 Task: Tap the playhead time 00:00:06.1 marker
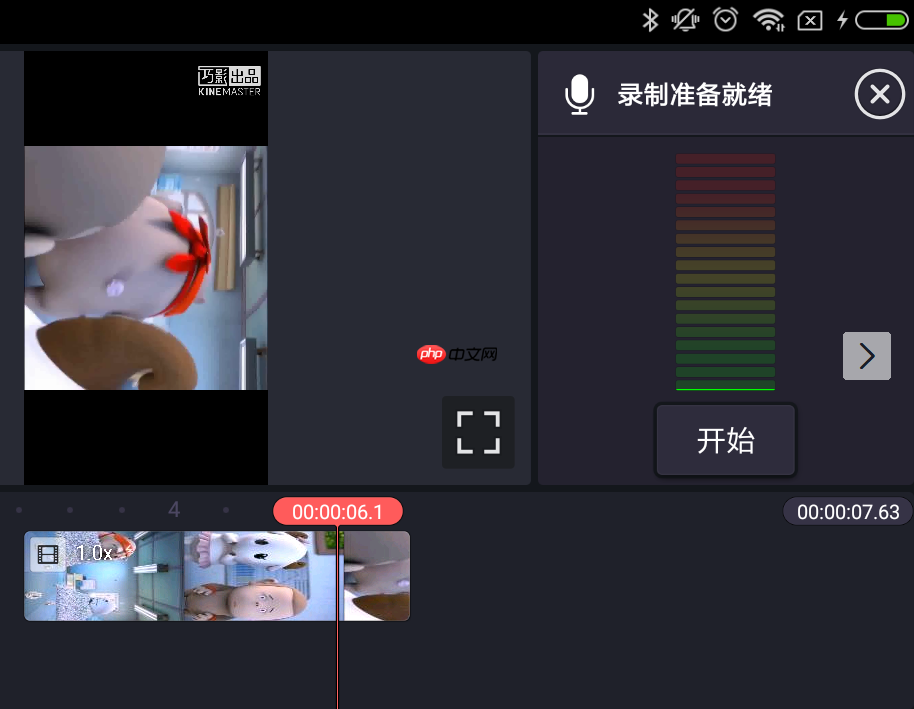[x=338, y=511]
